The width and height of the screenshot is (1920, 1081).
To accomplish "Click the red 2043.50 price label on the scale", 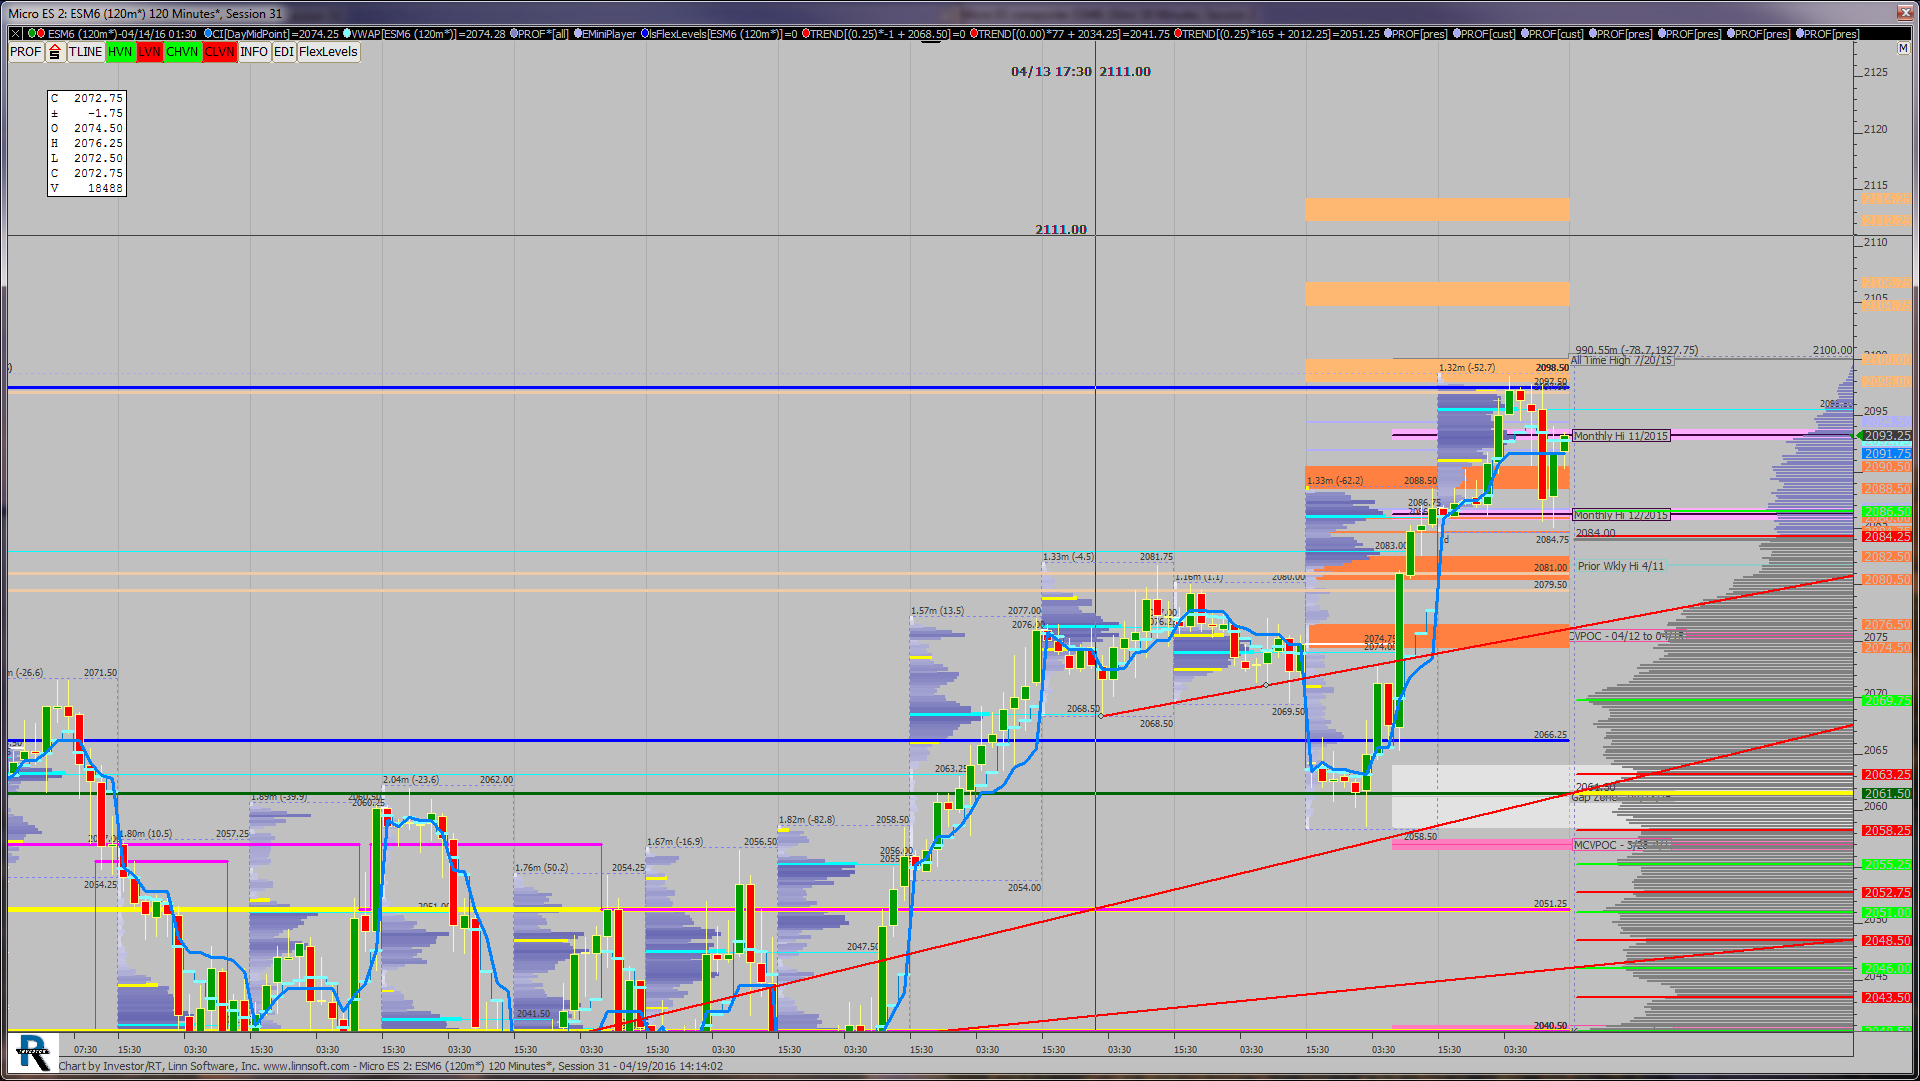I will (1887, 998).
